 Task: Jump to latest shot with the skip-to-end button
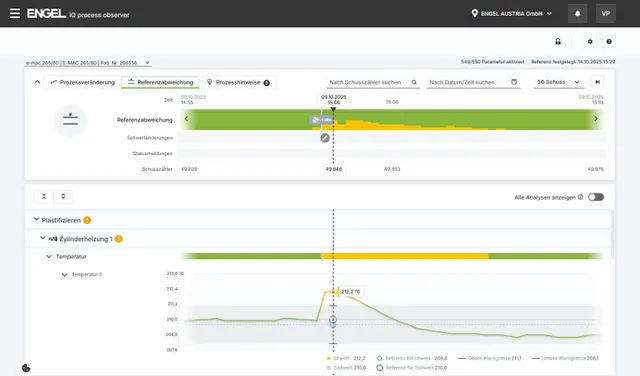pyautogui.click(x=598, y=82)
